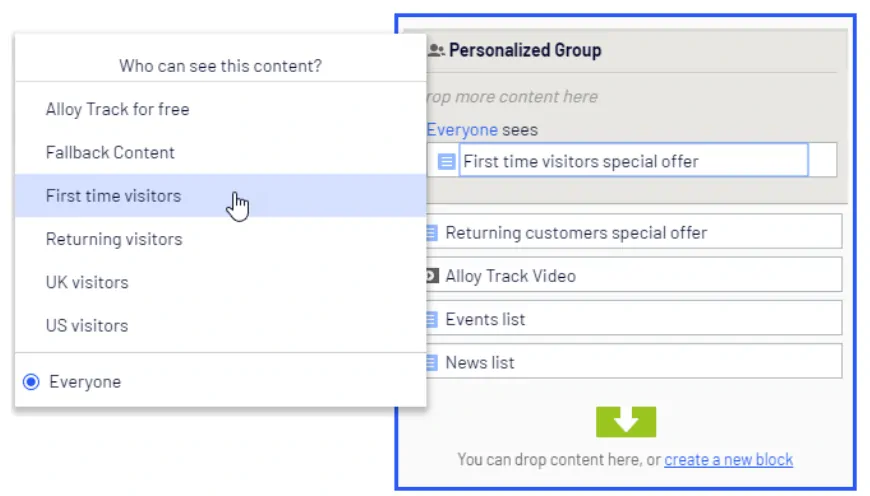Select the Fallback Content option

point(221,153)
